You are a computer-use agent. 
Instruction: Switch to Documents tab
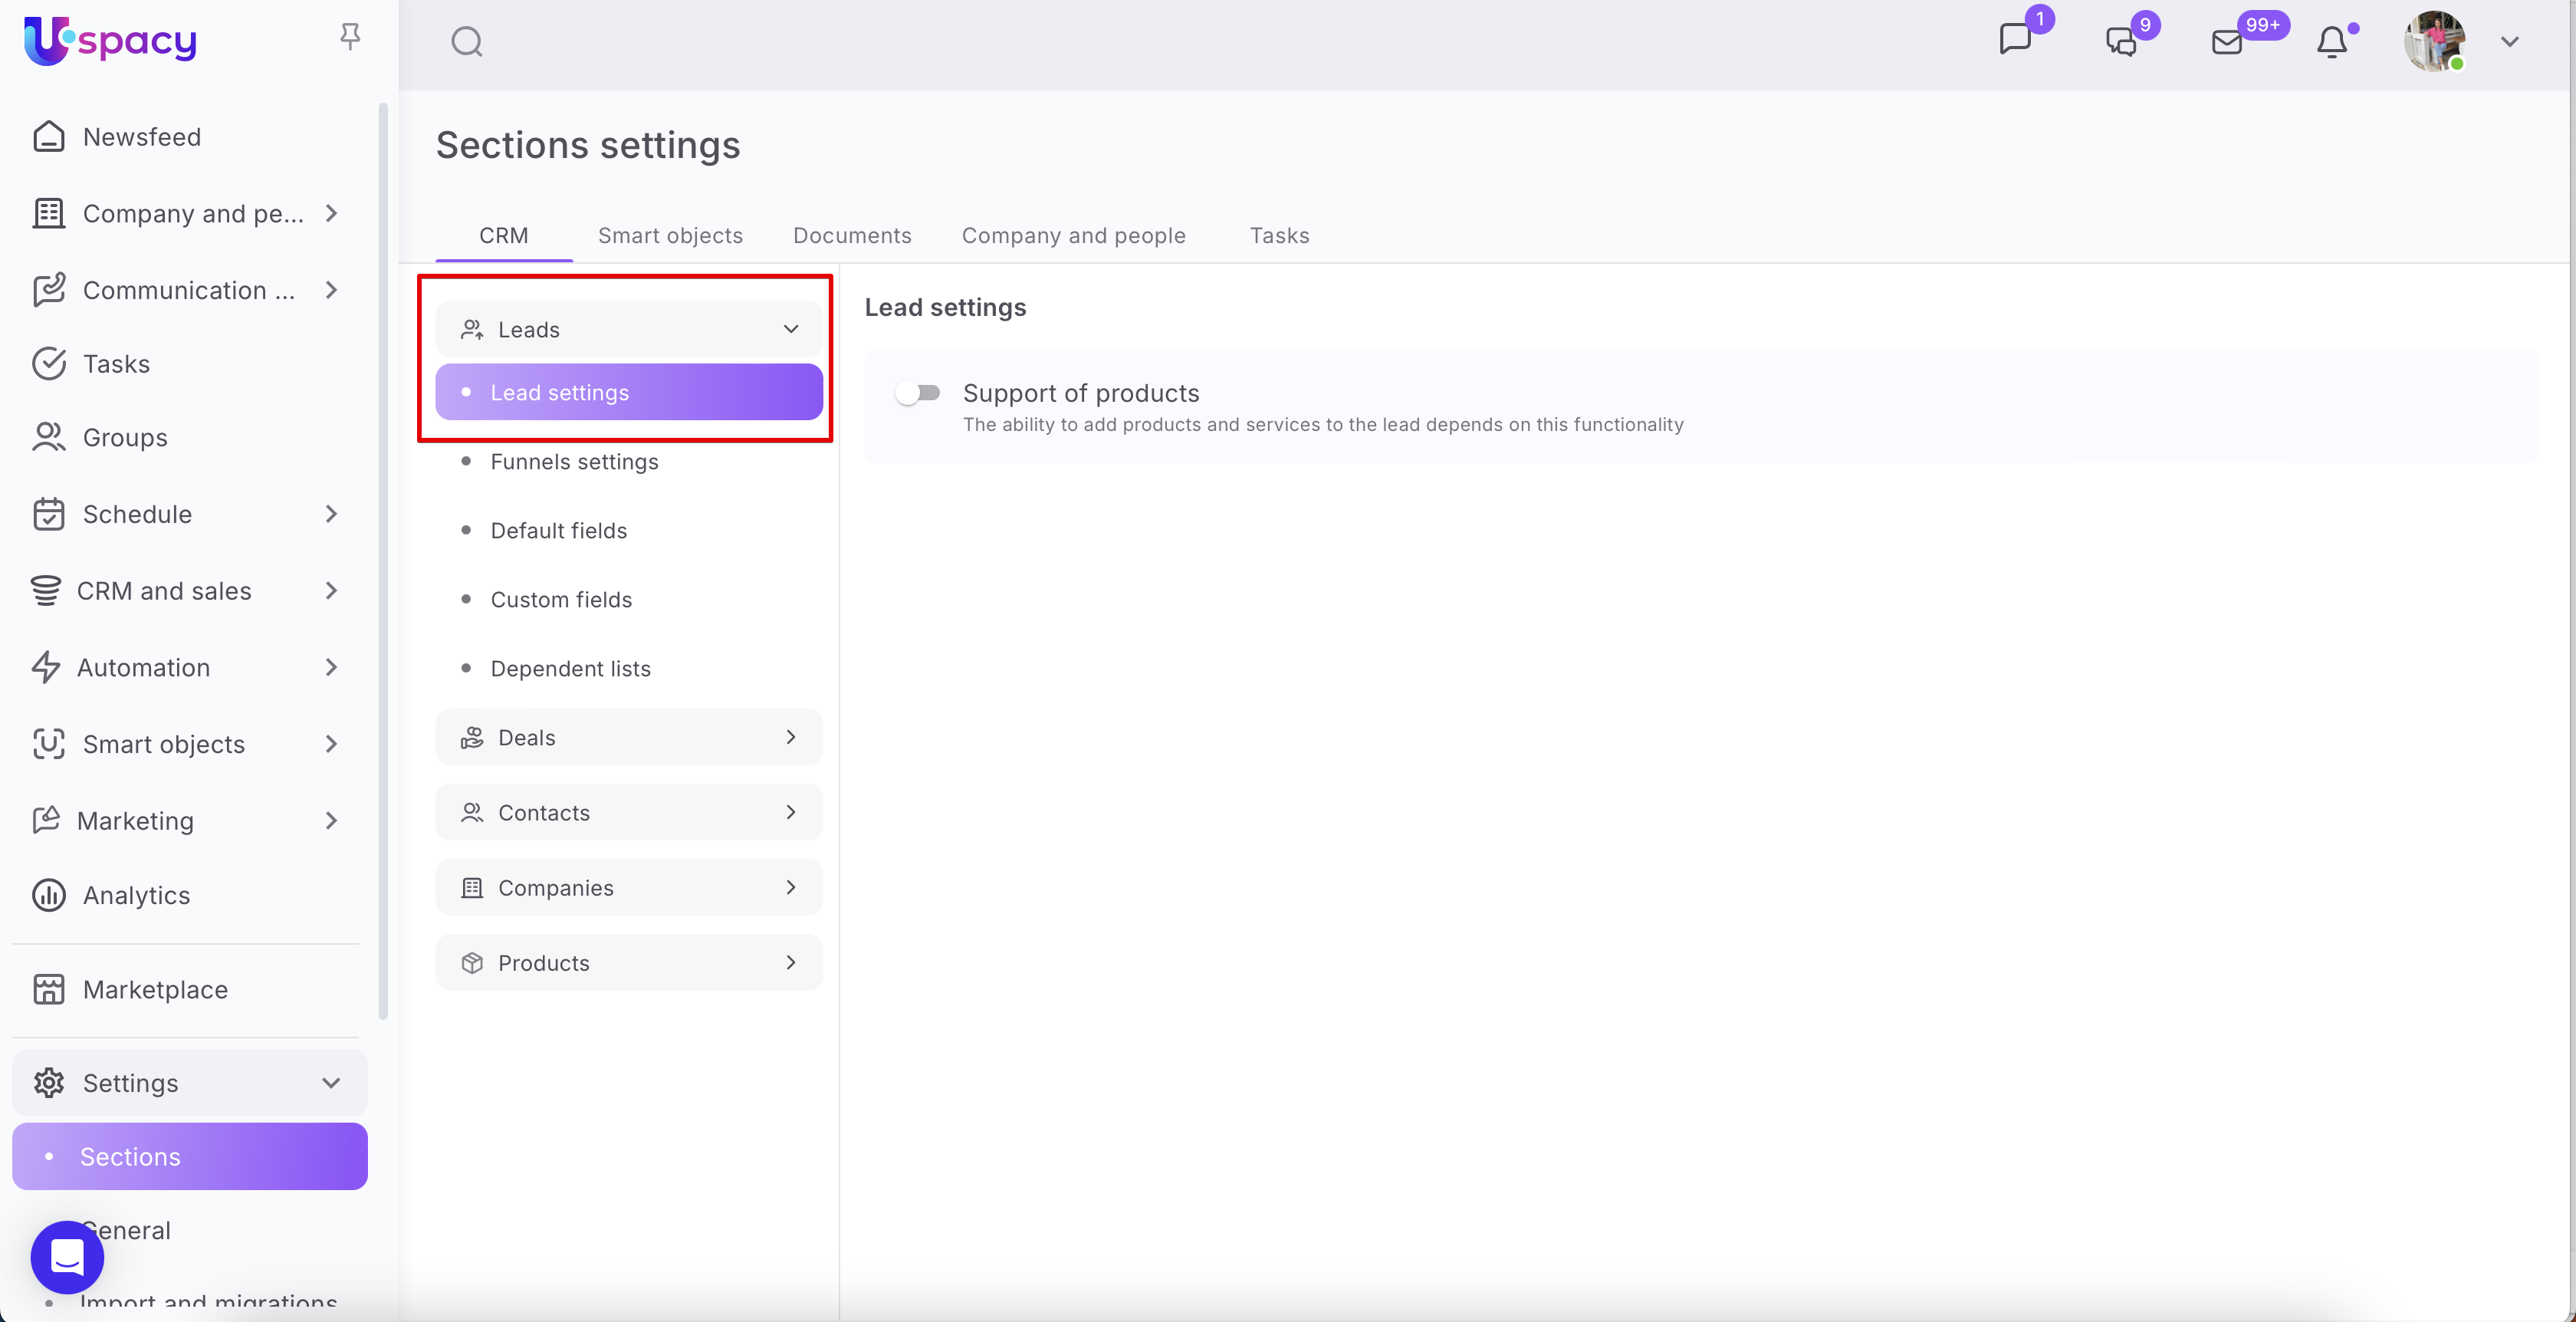852,235
